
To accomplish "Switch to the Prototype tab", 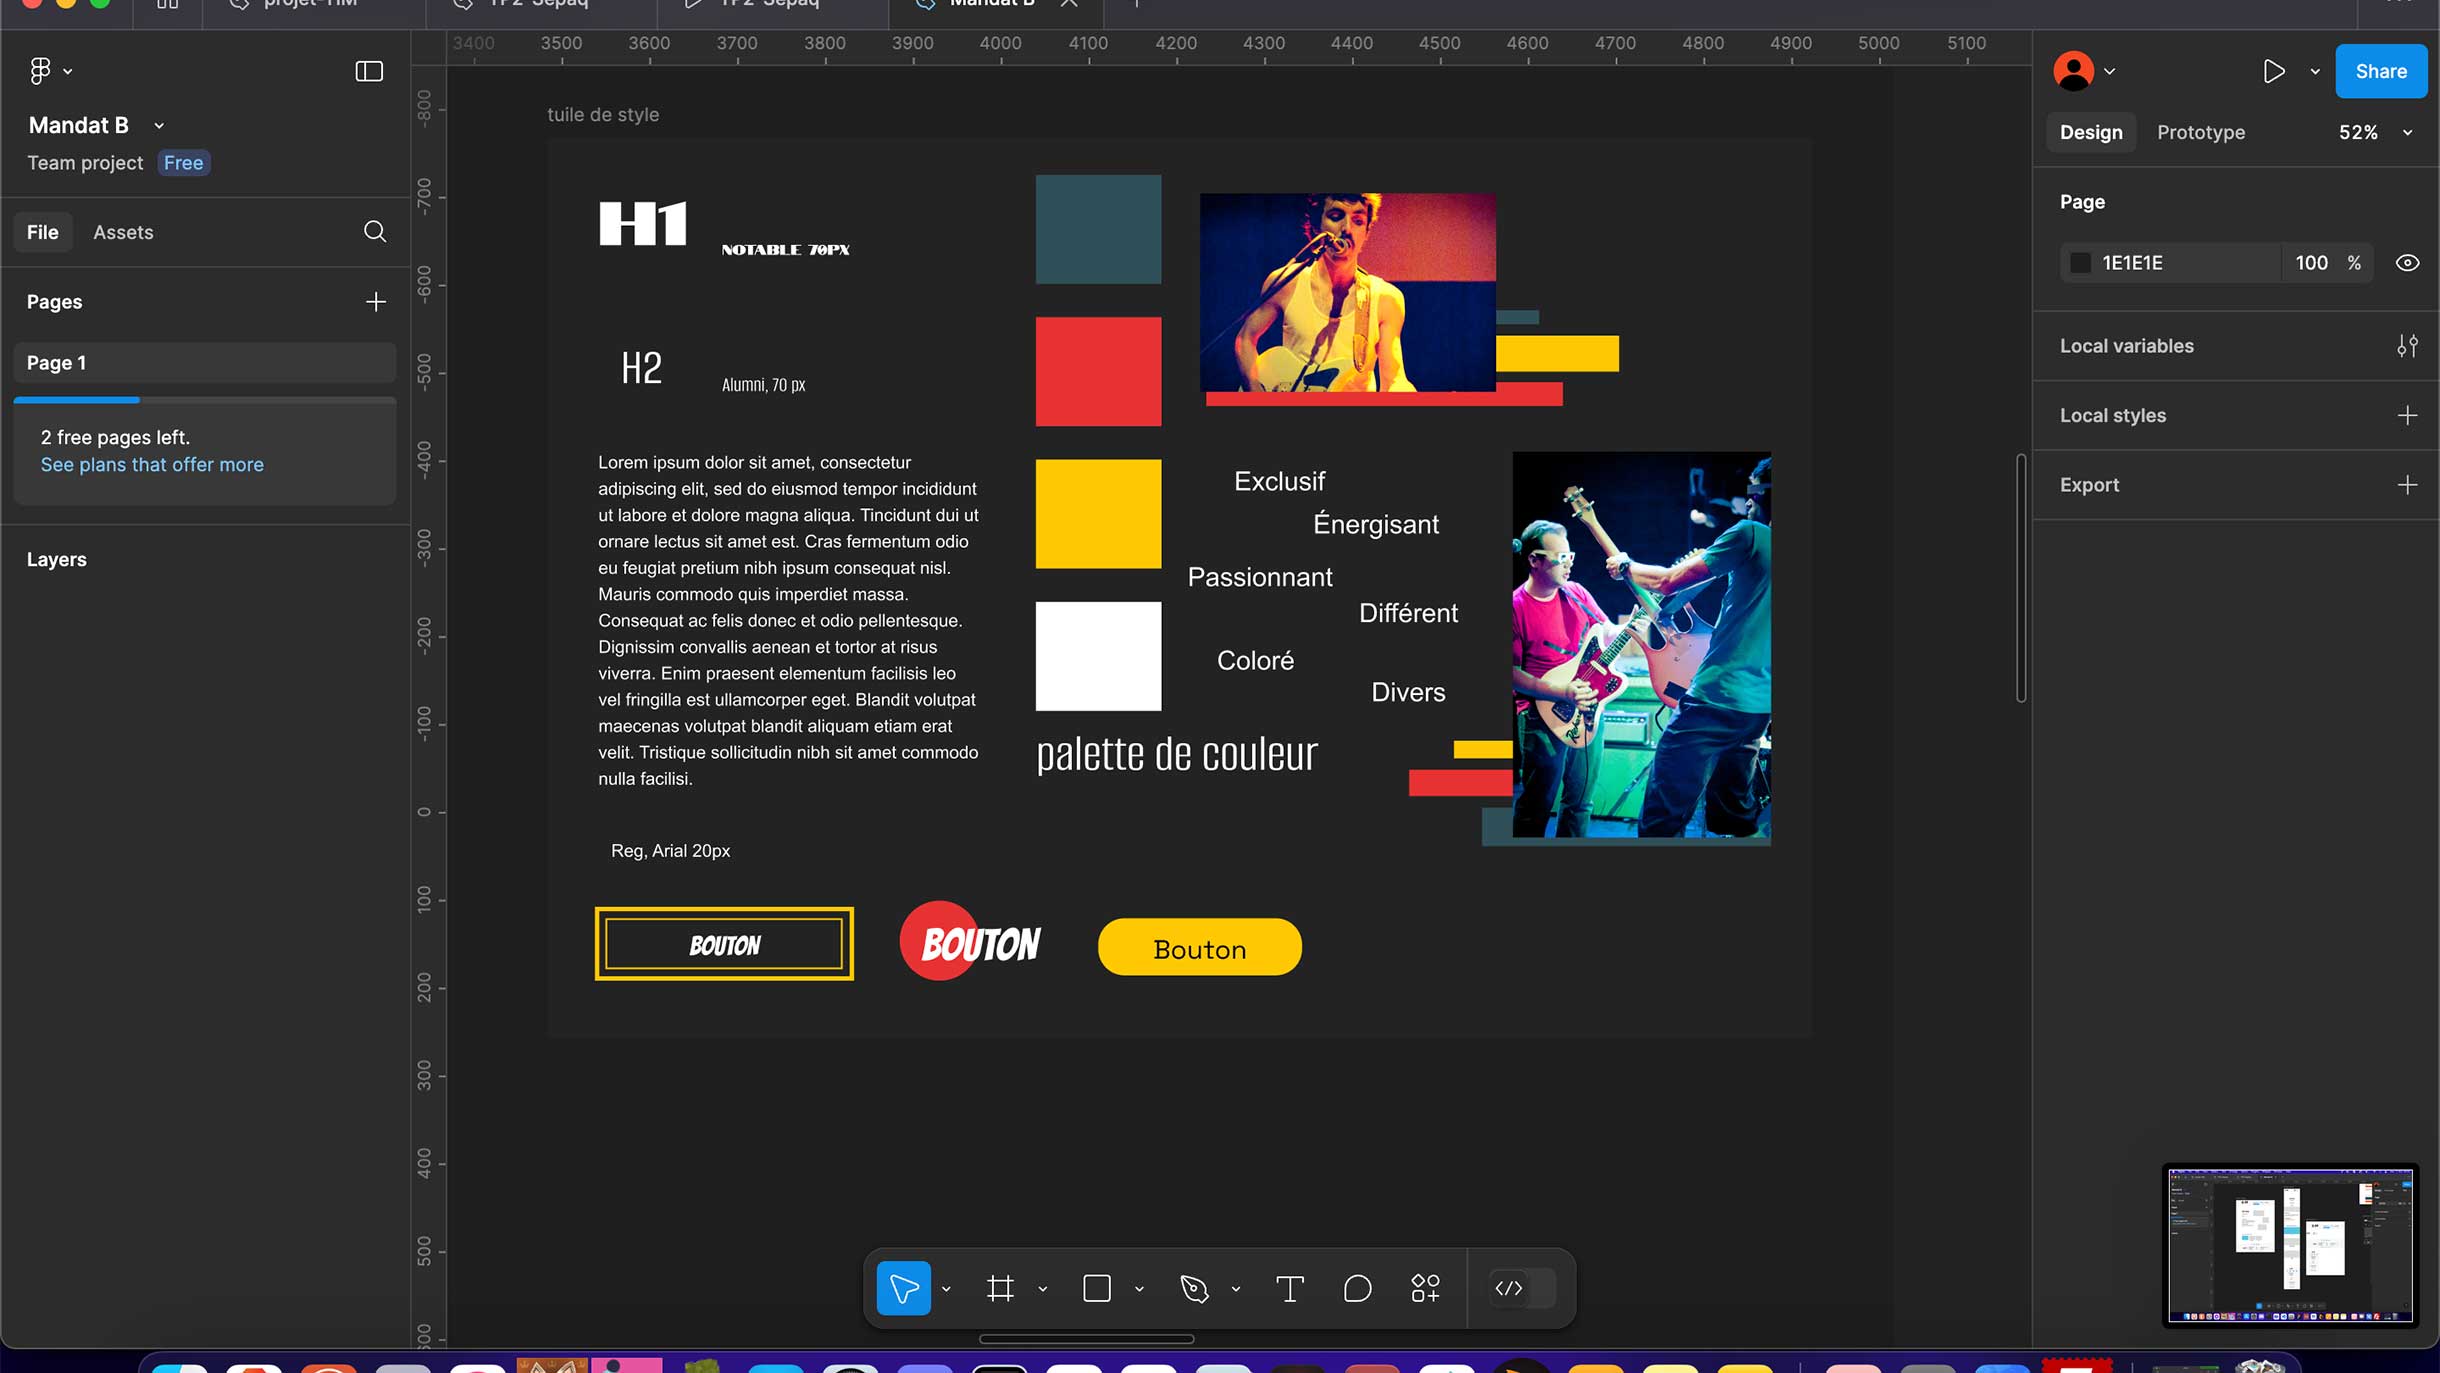I will click(x=2200, y=132).
